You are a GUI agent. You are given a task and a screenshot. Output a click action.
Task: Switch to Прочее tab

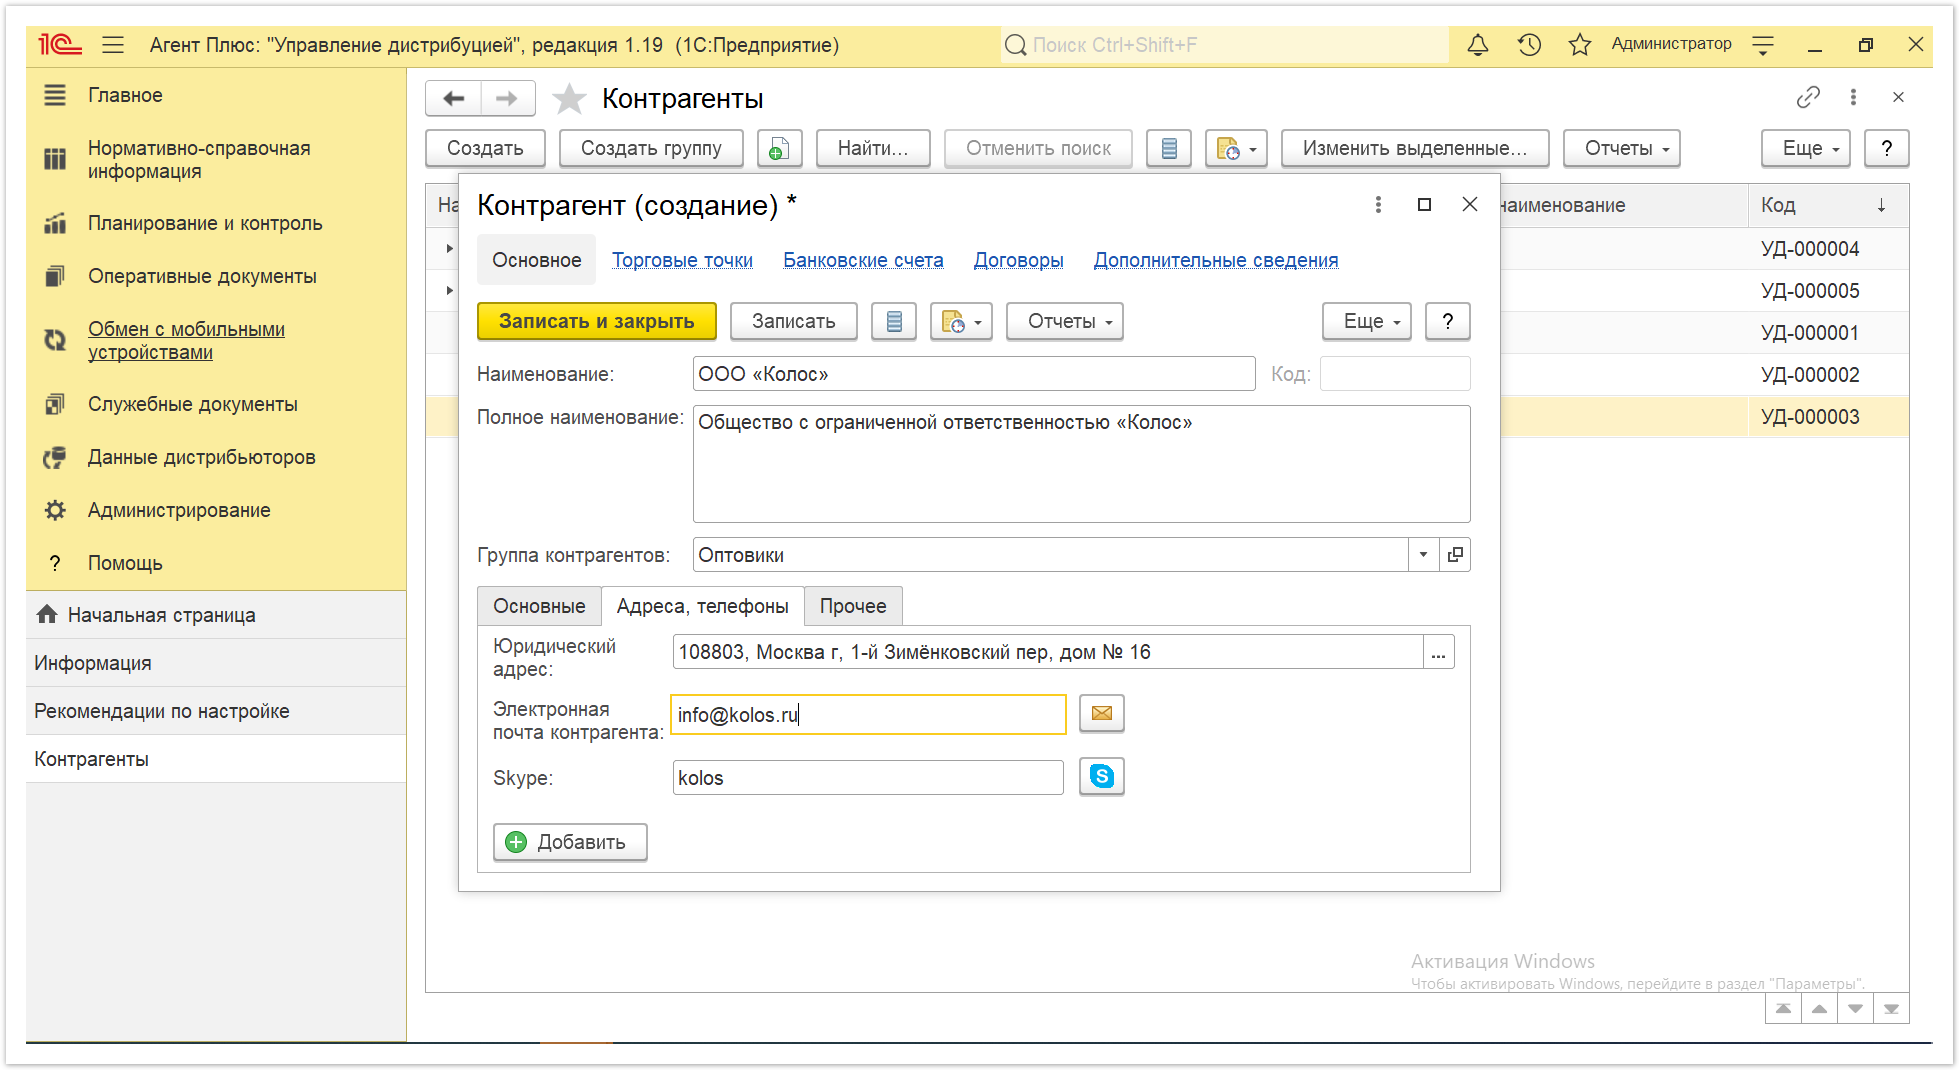853,606
